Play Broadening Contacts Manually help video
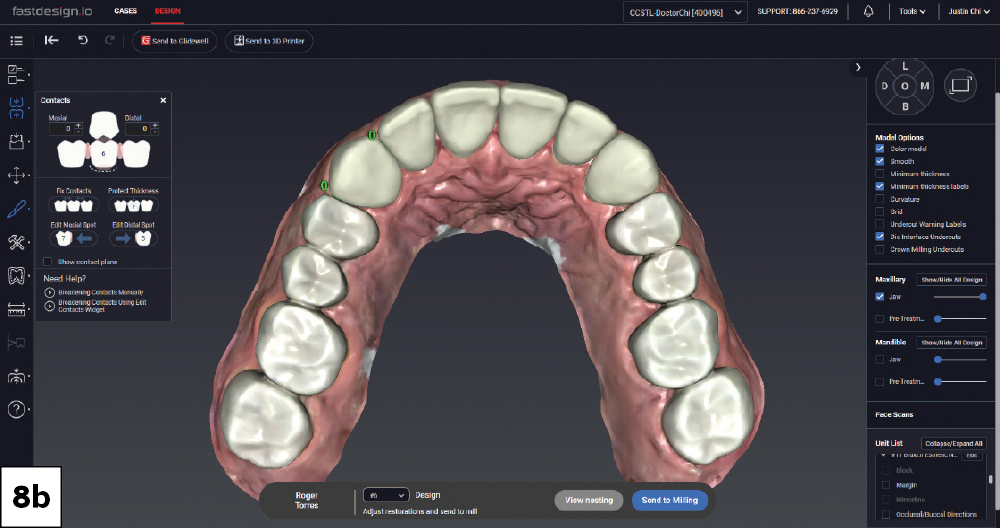Viewport: 1000px width, 528px height. [x=49, y=292]
